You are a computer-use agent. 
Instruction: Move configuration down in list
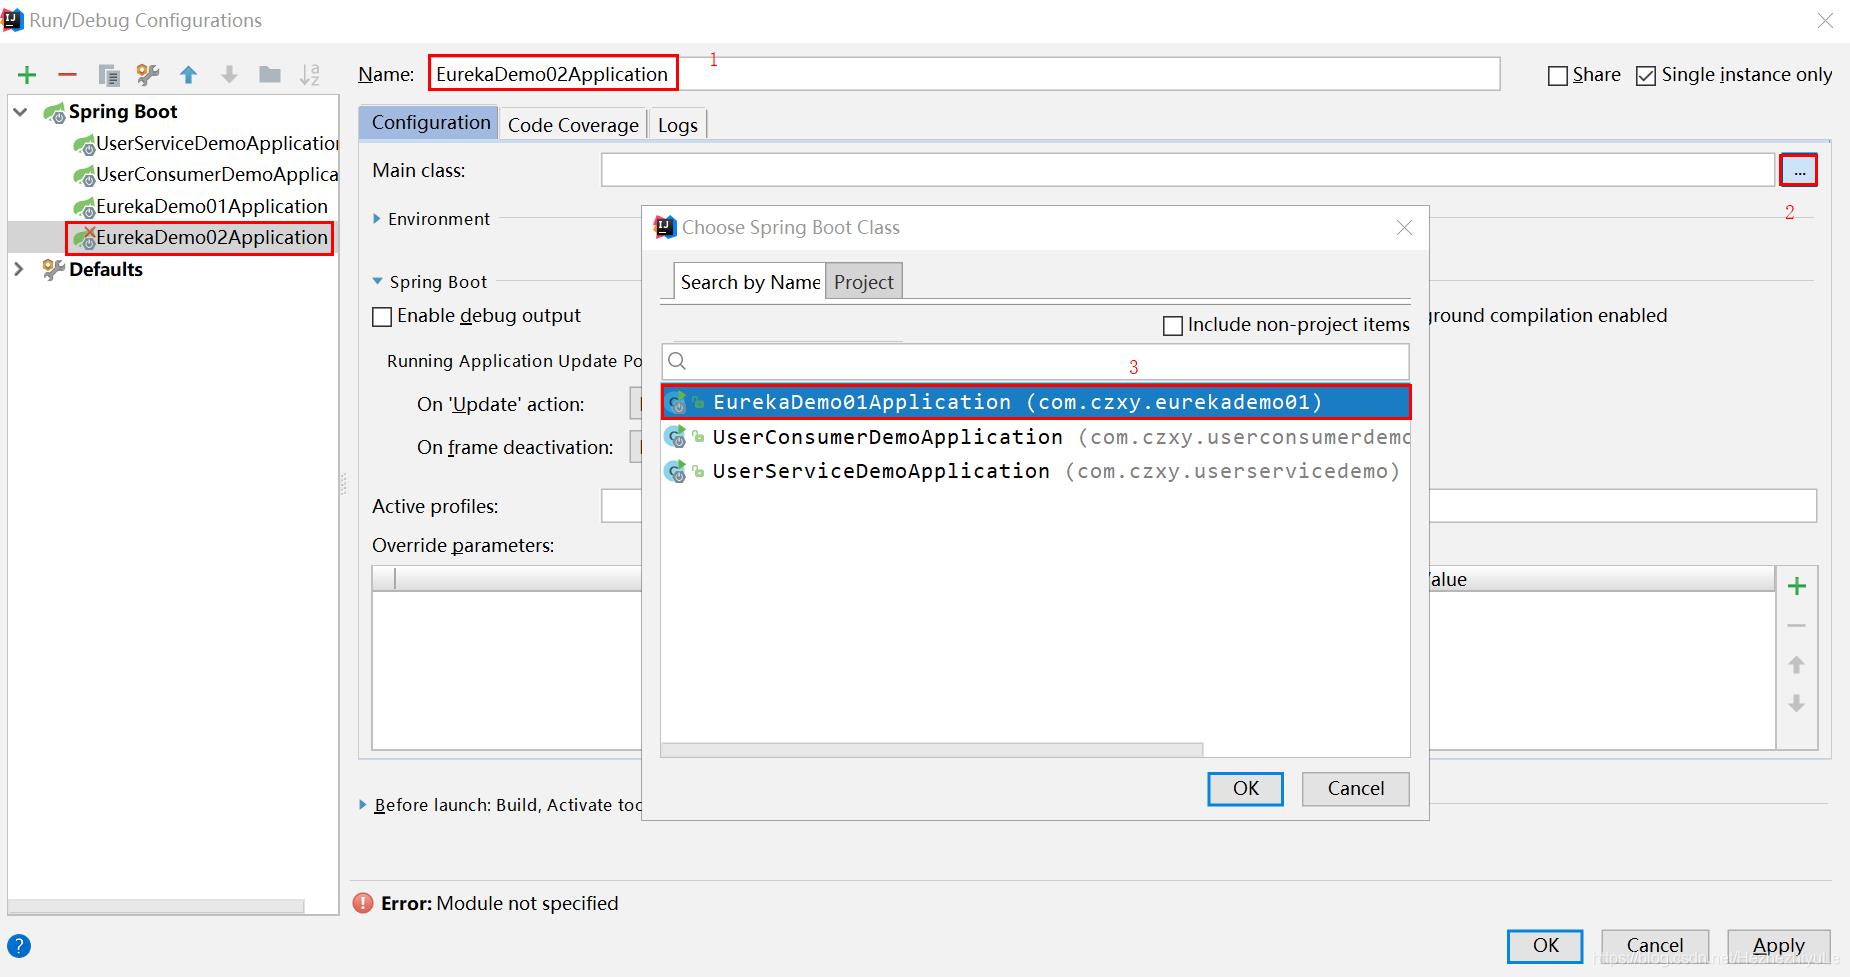coord(229,75)
